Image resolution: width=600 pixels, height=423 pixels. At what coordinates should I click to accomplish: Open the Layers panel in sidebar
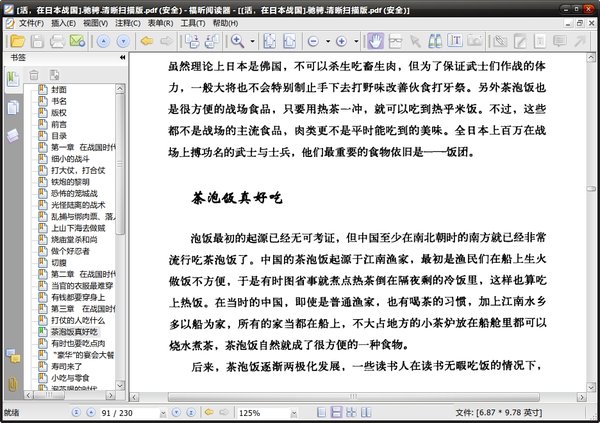click(x=13, y=134)
